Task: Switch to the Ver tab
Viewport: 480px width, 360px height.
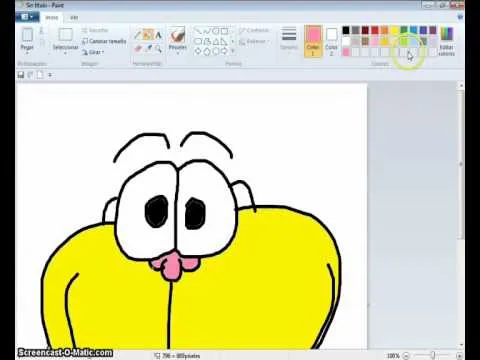Action: [x=74, y=17]
